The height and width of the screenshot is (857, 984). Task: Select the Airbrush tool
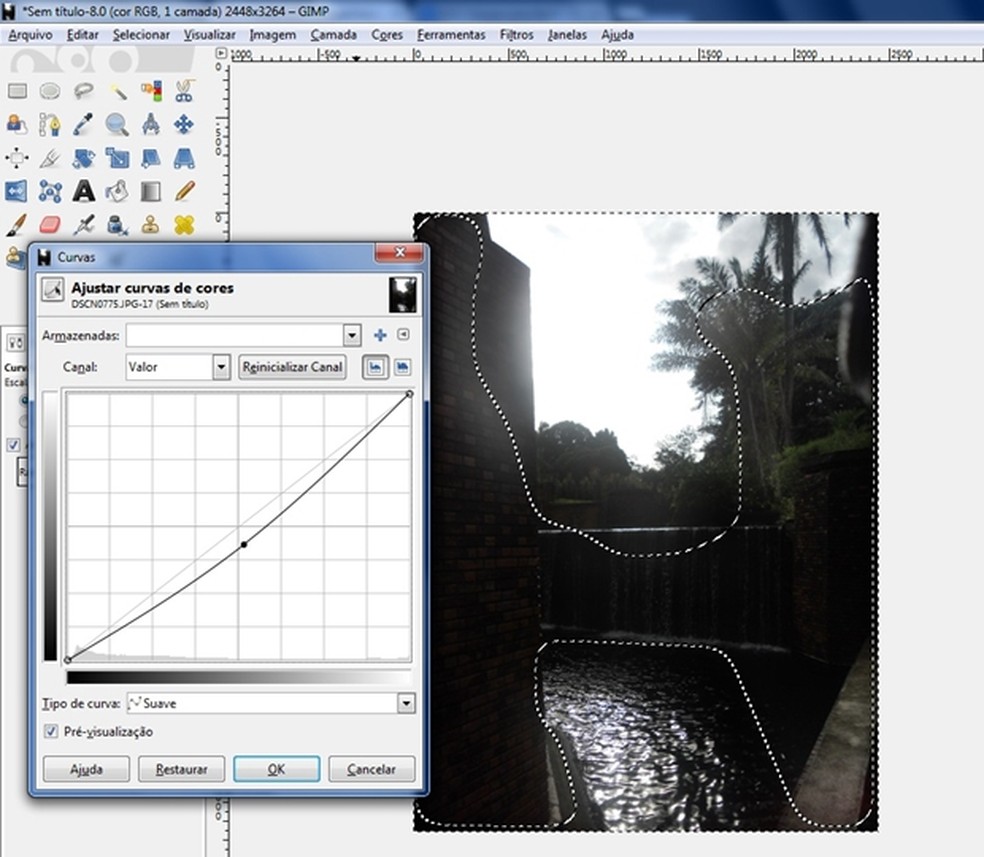point(83,225)
